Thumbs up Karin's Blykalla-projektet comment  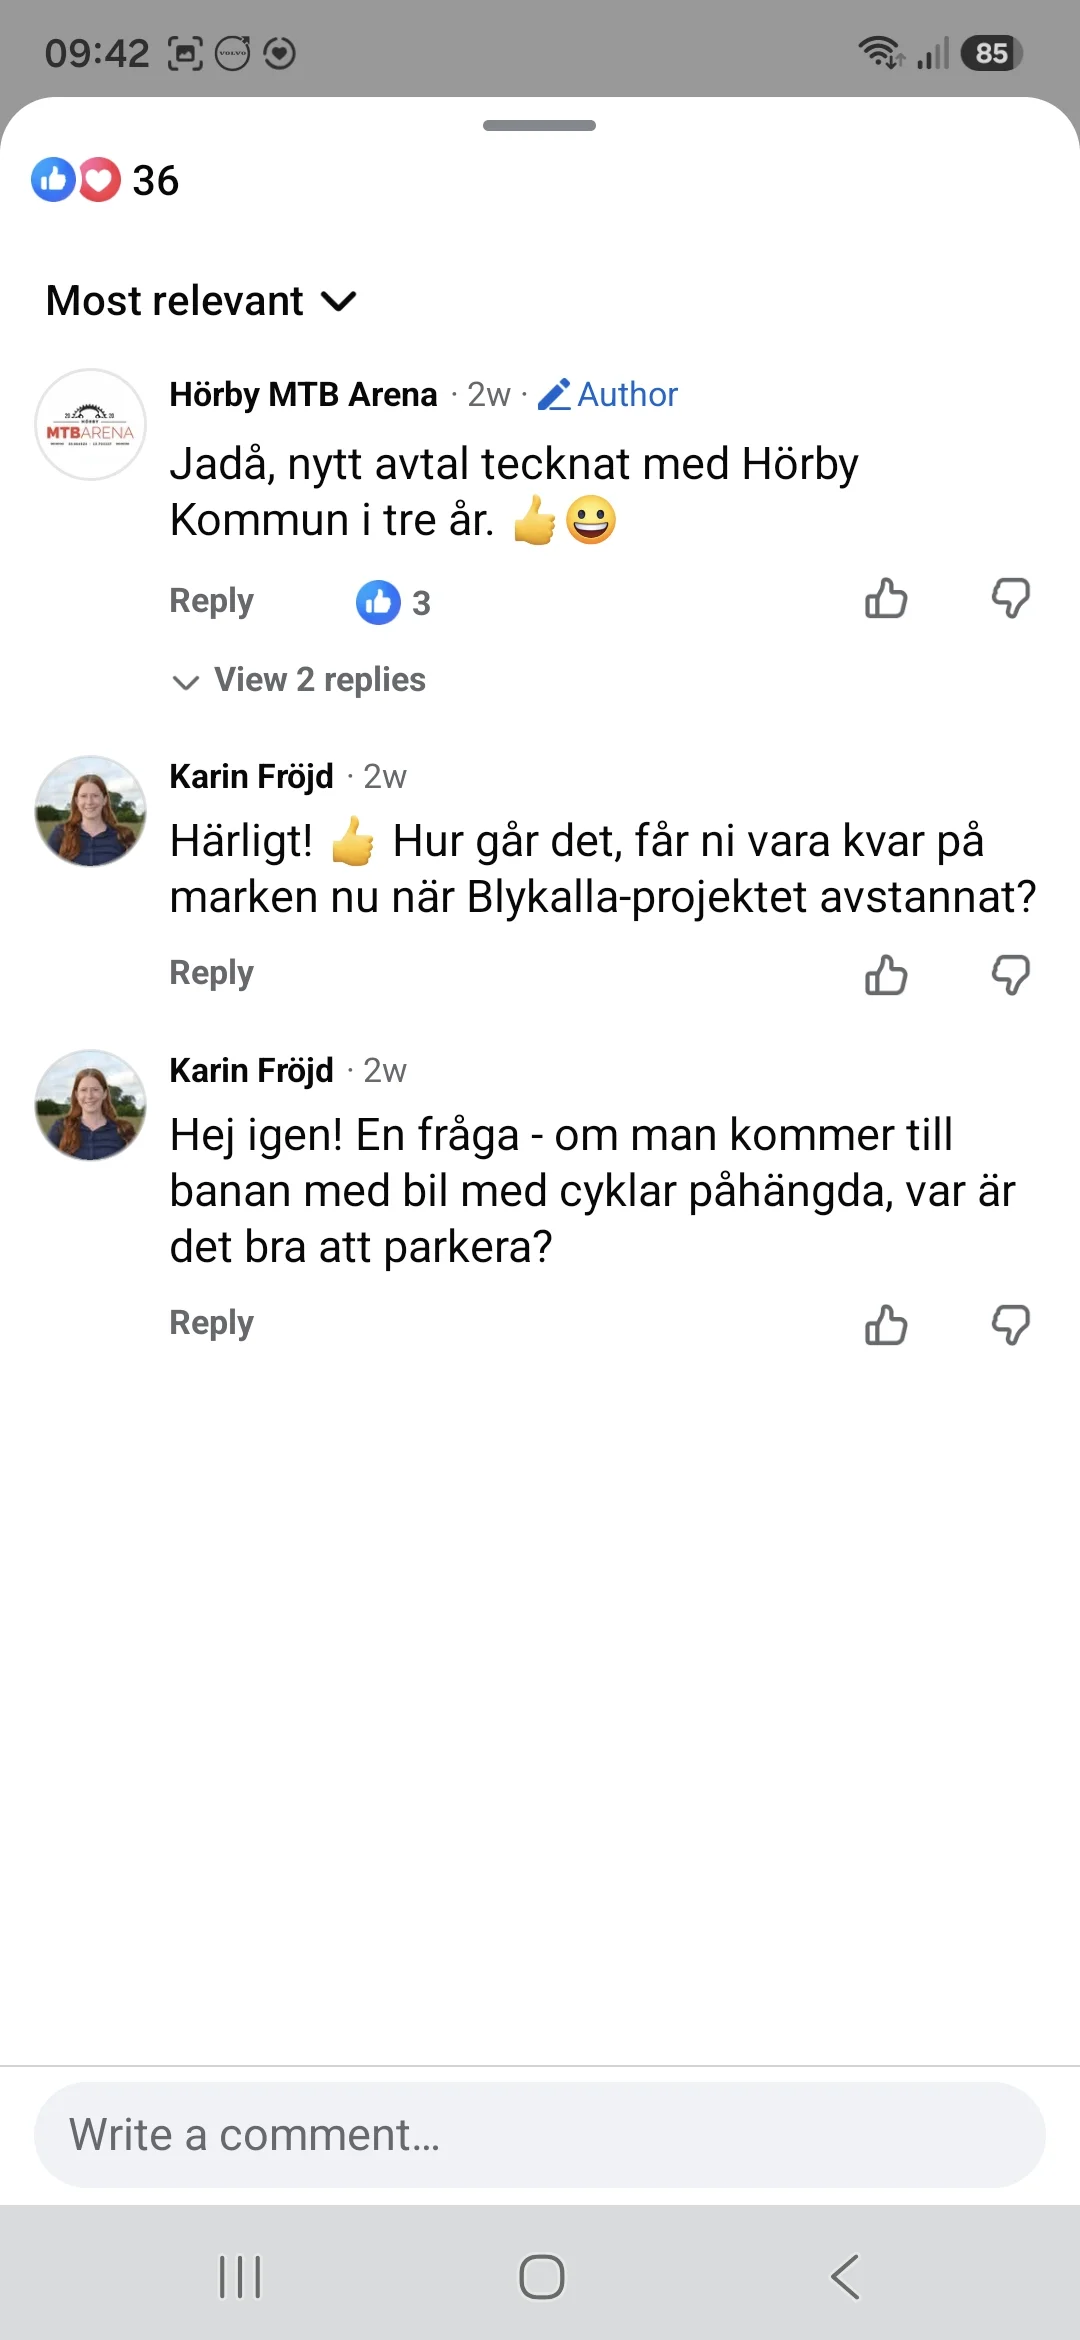click(886, 974)
